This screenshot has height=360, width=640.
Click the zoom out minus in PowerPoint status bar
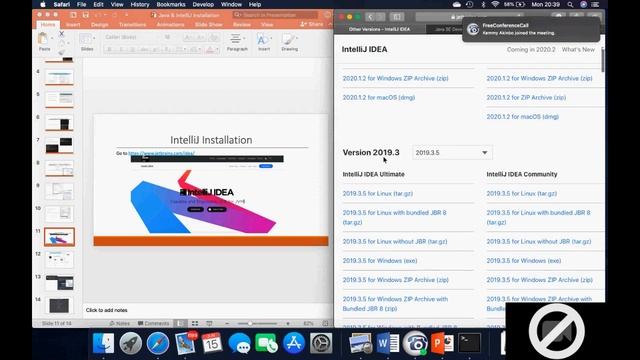pos(227,323)
